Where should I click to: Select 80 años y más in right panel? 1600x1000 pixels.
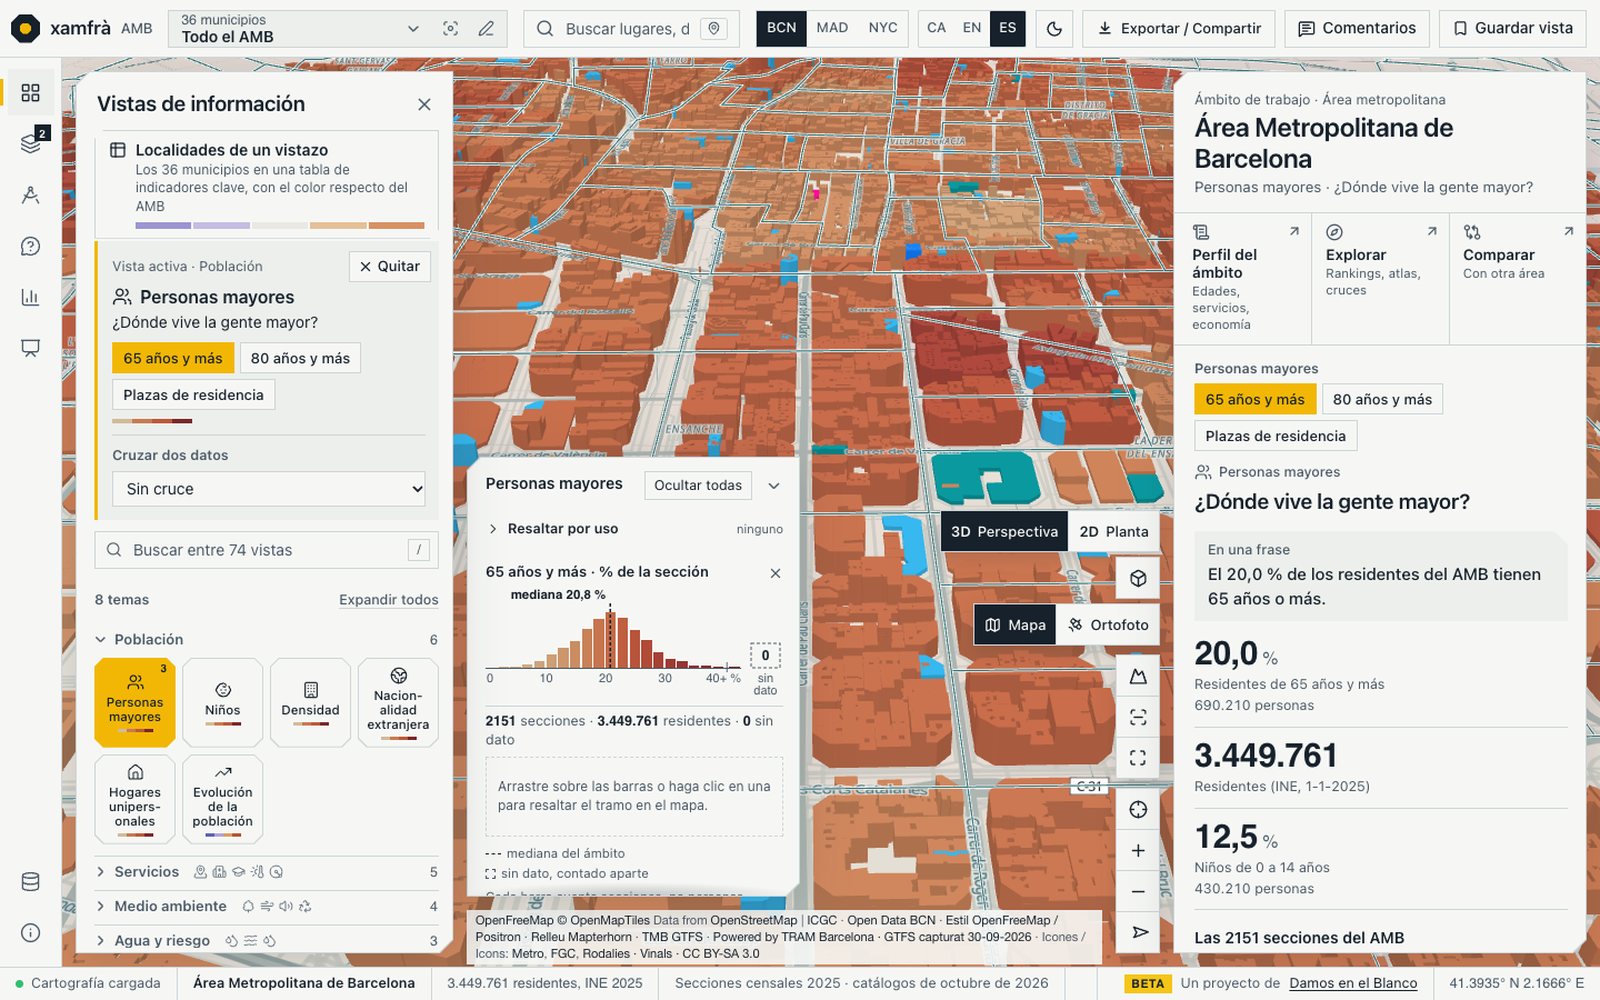coord(1382,399)
